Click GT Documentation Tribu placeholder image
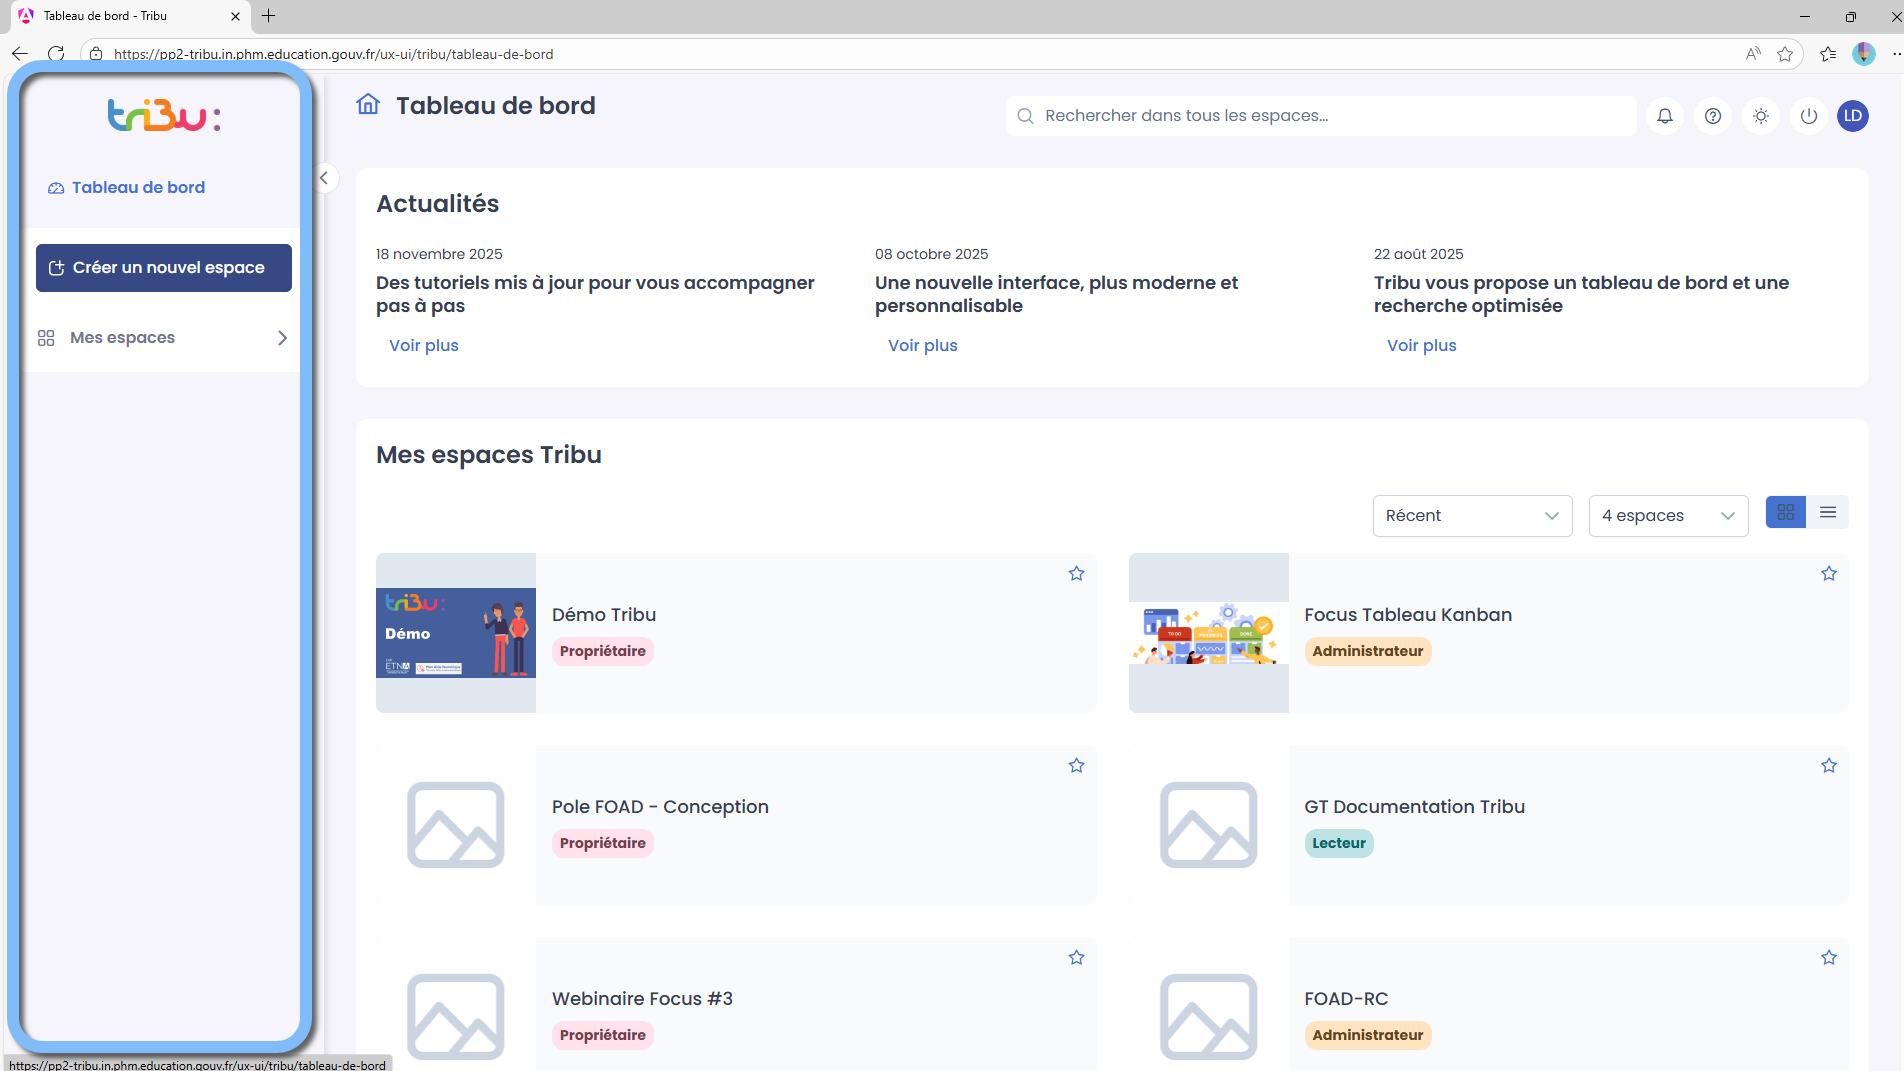Viewport: 1904px width, 1071px height. [1209, 825]
